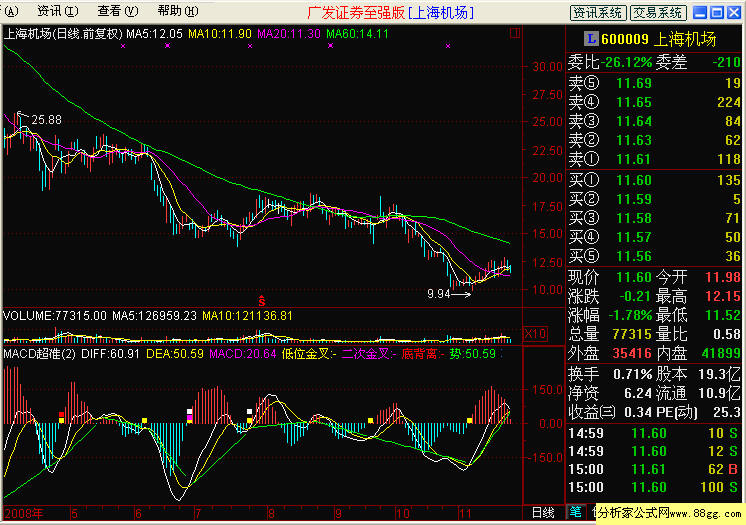Click the 最低 value 11.52

(723, 315)
